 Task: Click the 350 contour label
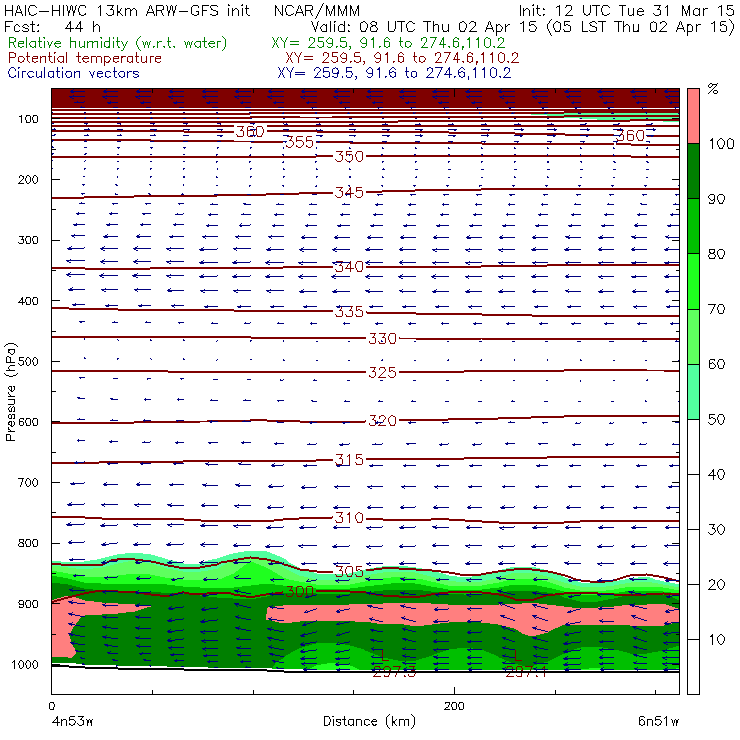[x=349, y=157]
